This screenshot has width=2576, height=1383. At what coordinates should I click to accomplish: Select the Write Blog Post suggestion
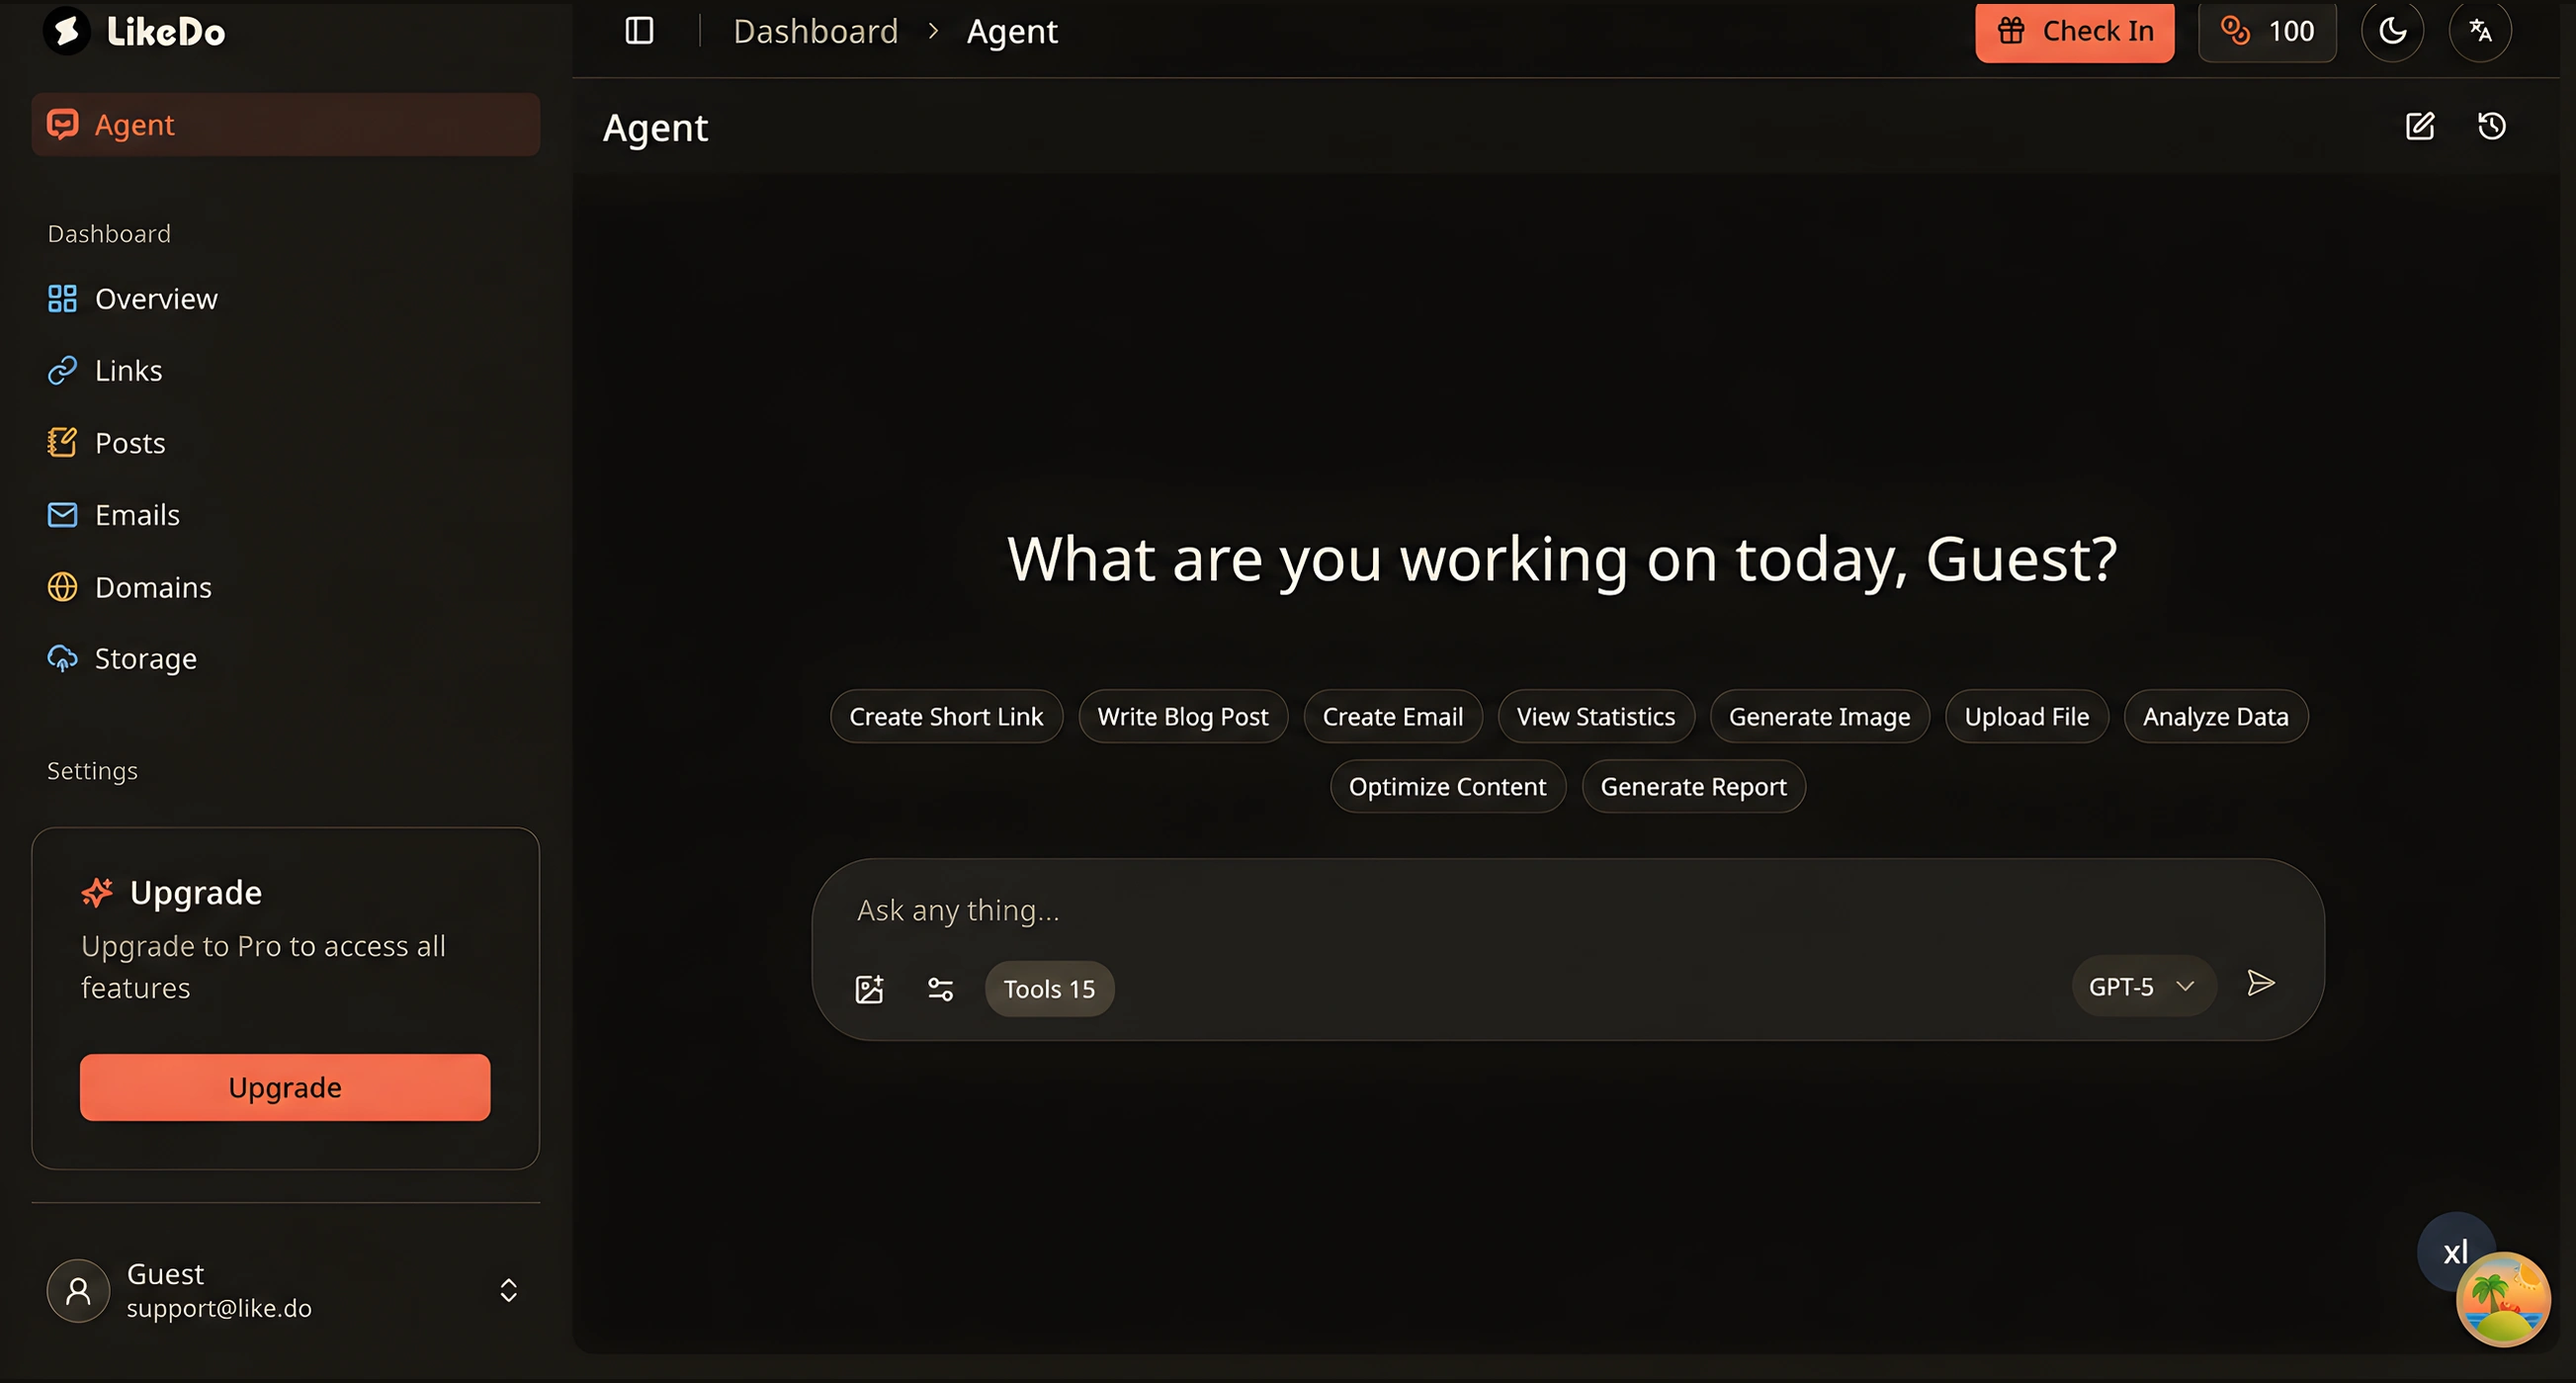(x=1182, y=717)
